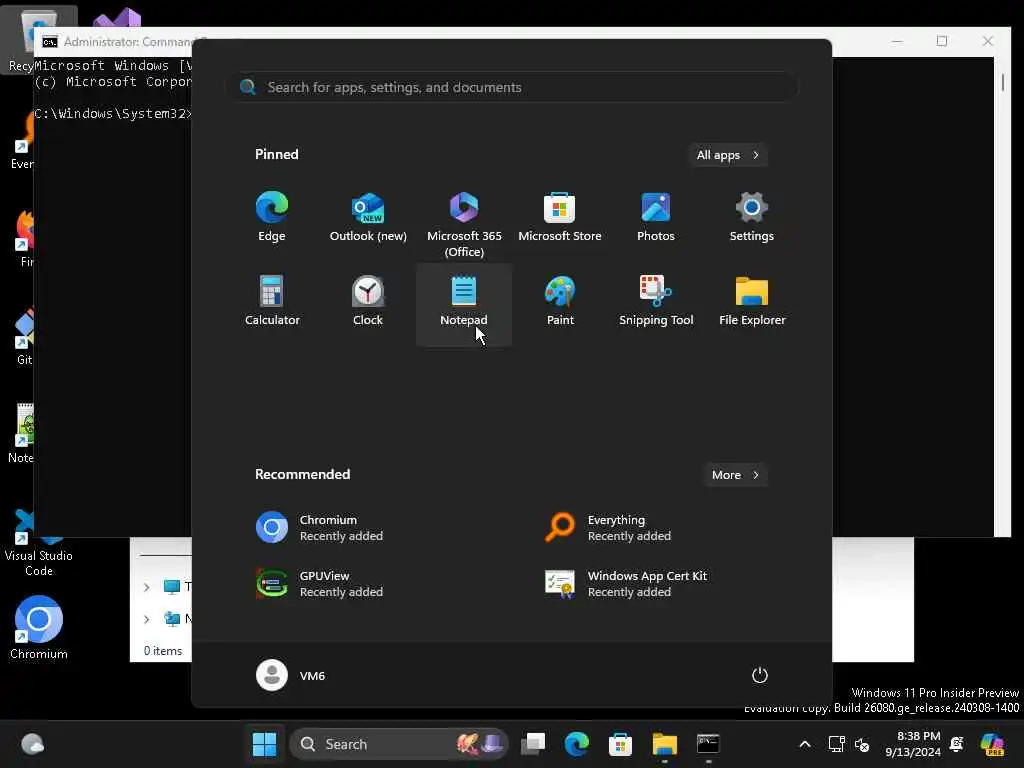Open Edge from pinned apps
The image size is (1024, 768).
coord(272,217)
